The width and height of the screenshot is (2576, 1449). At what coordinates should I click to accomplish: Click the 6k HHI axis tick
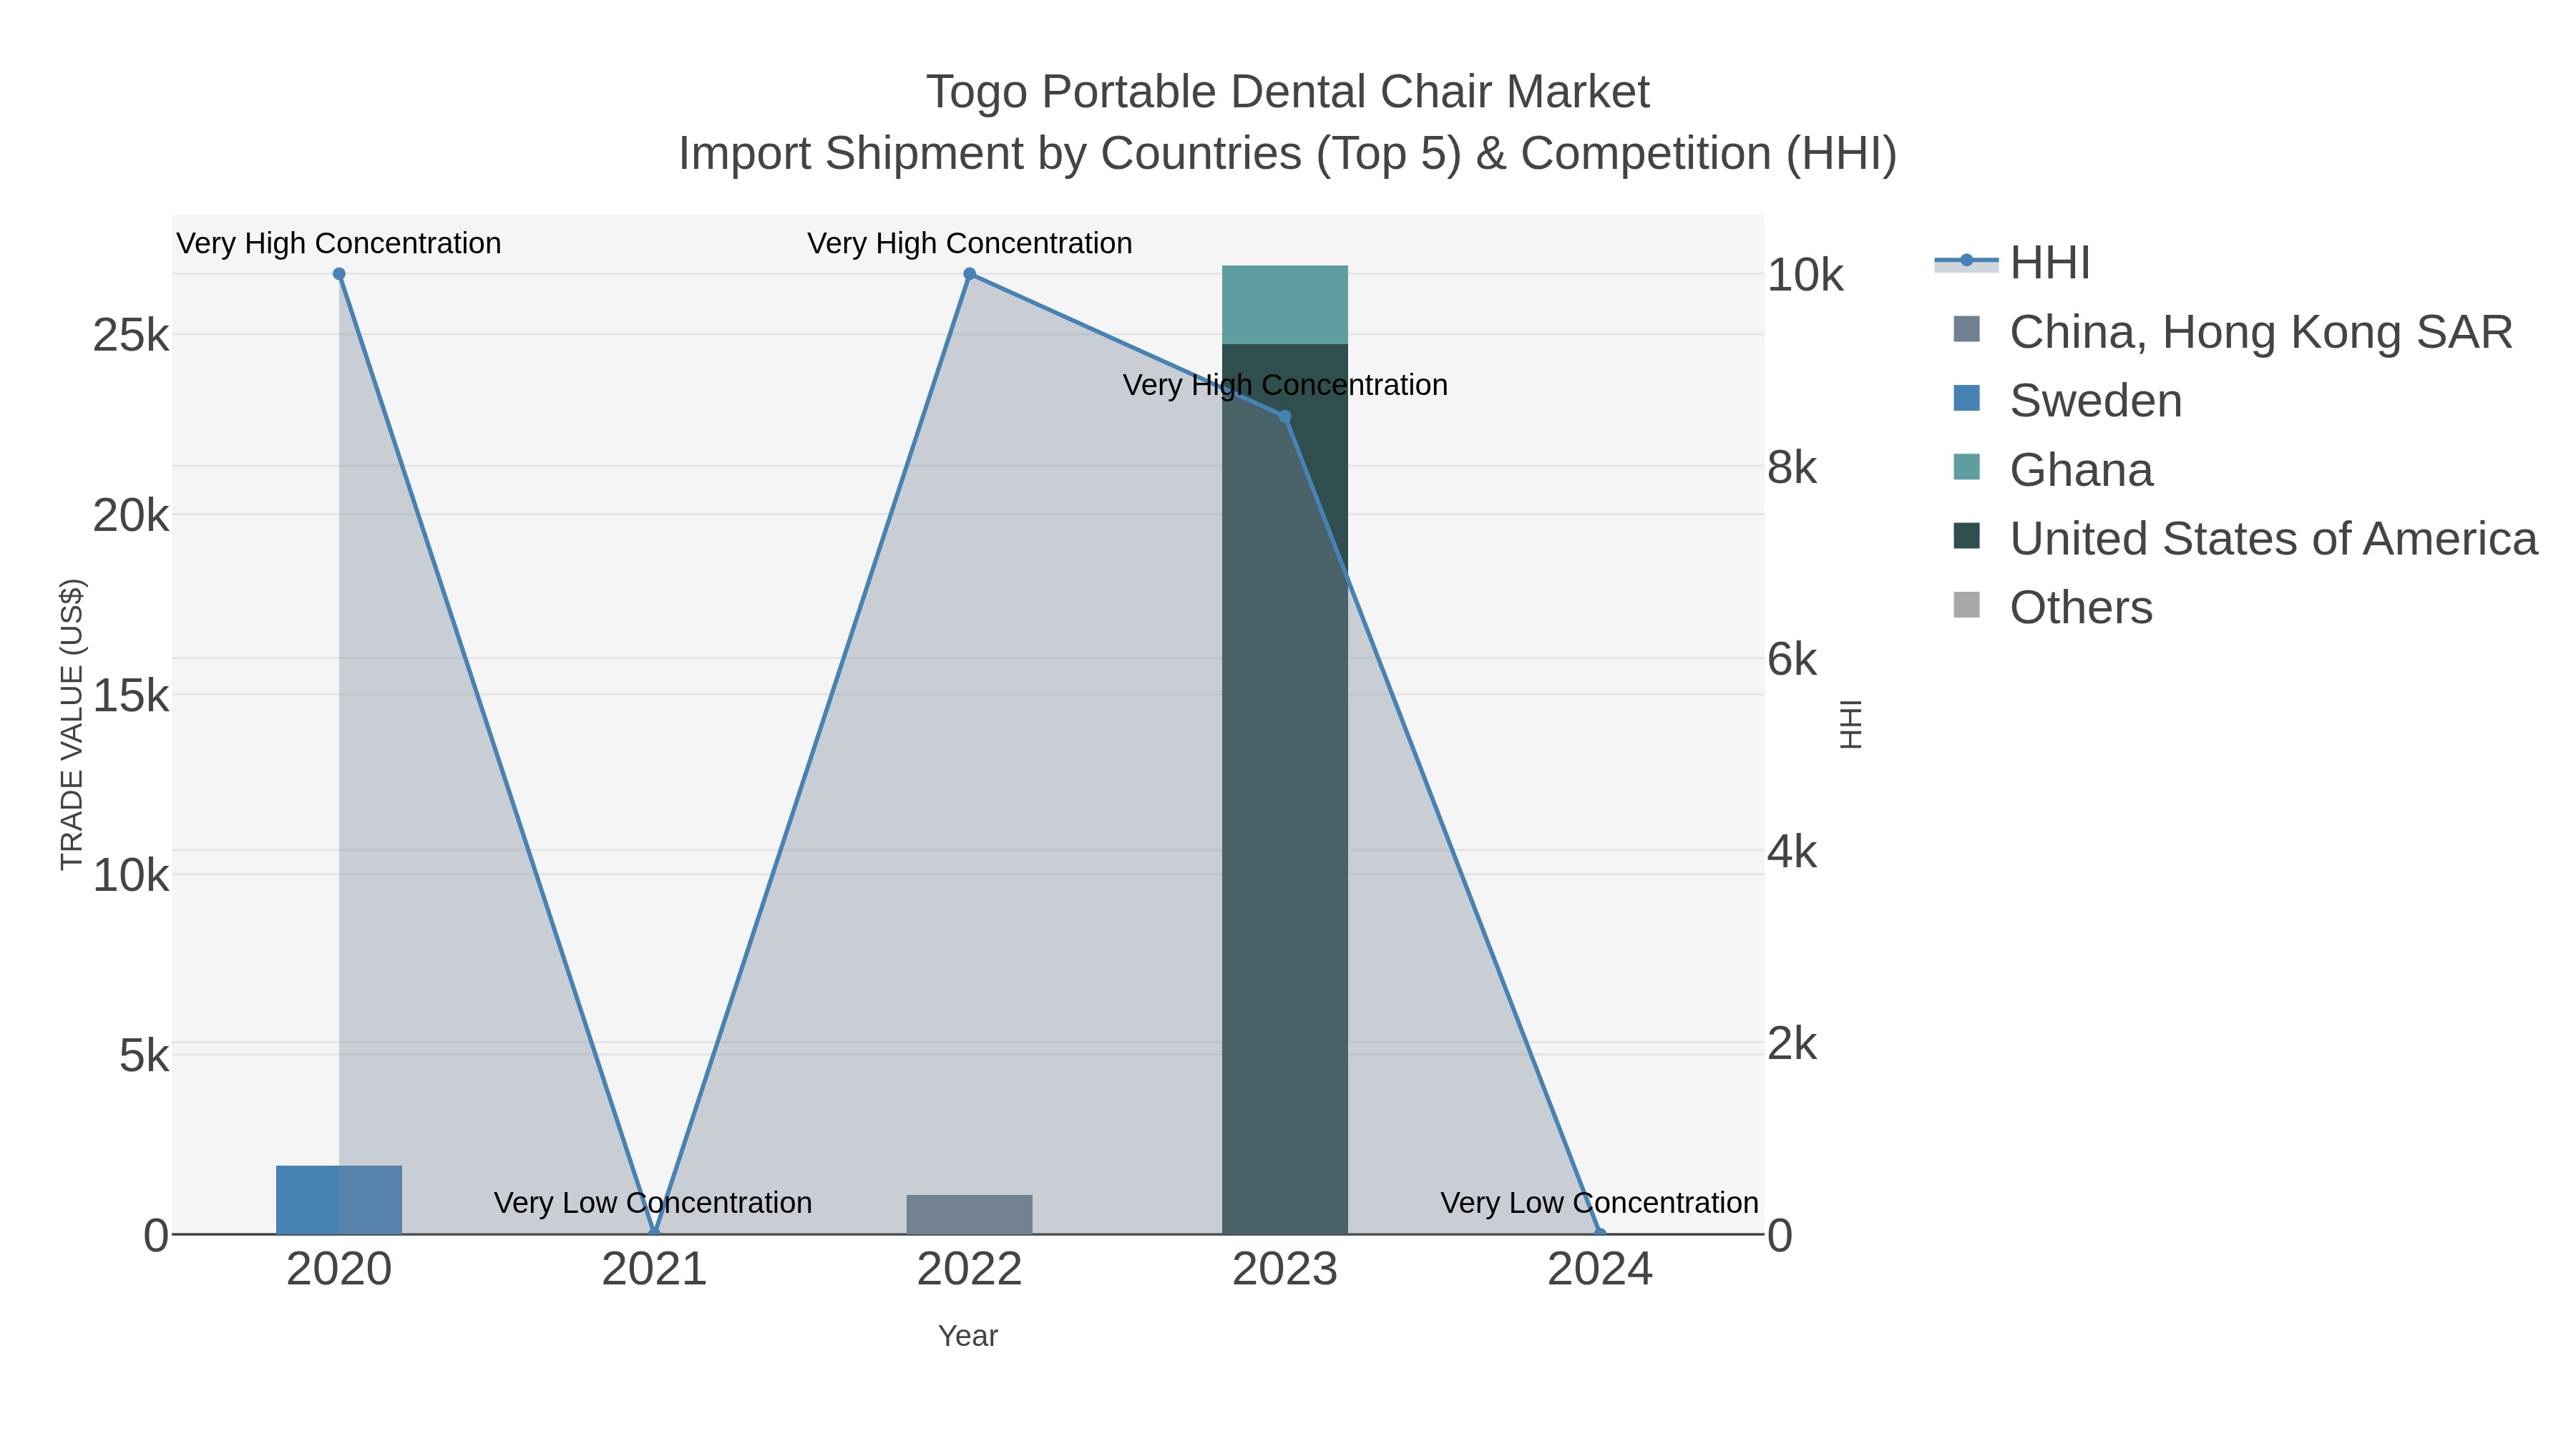pyautogui.click(x=1792, y=659)
